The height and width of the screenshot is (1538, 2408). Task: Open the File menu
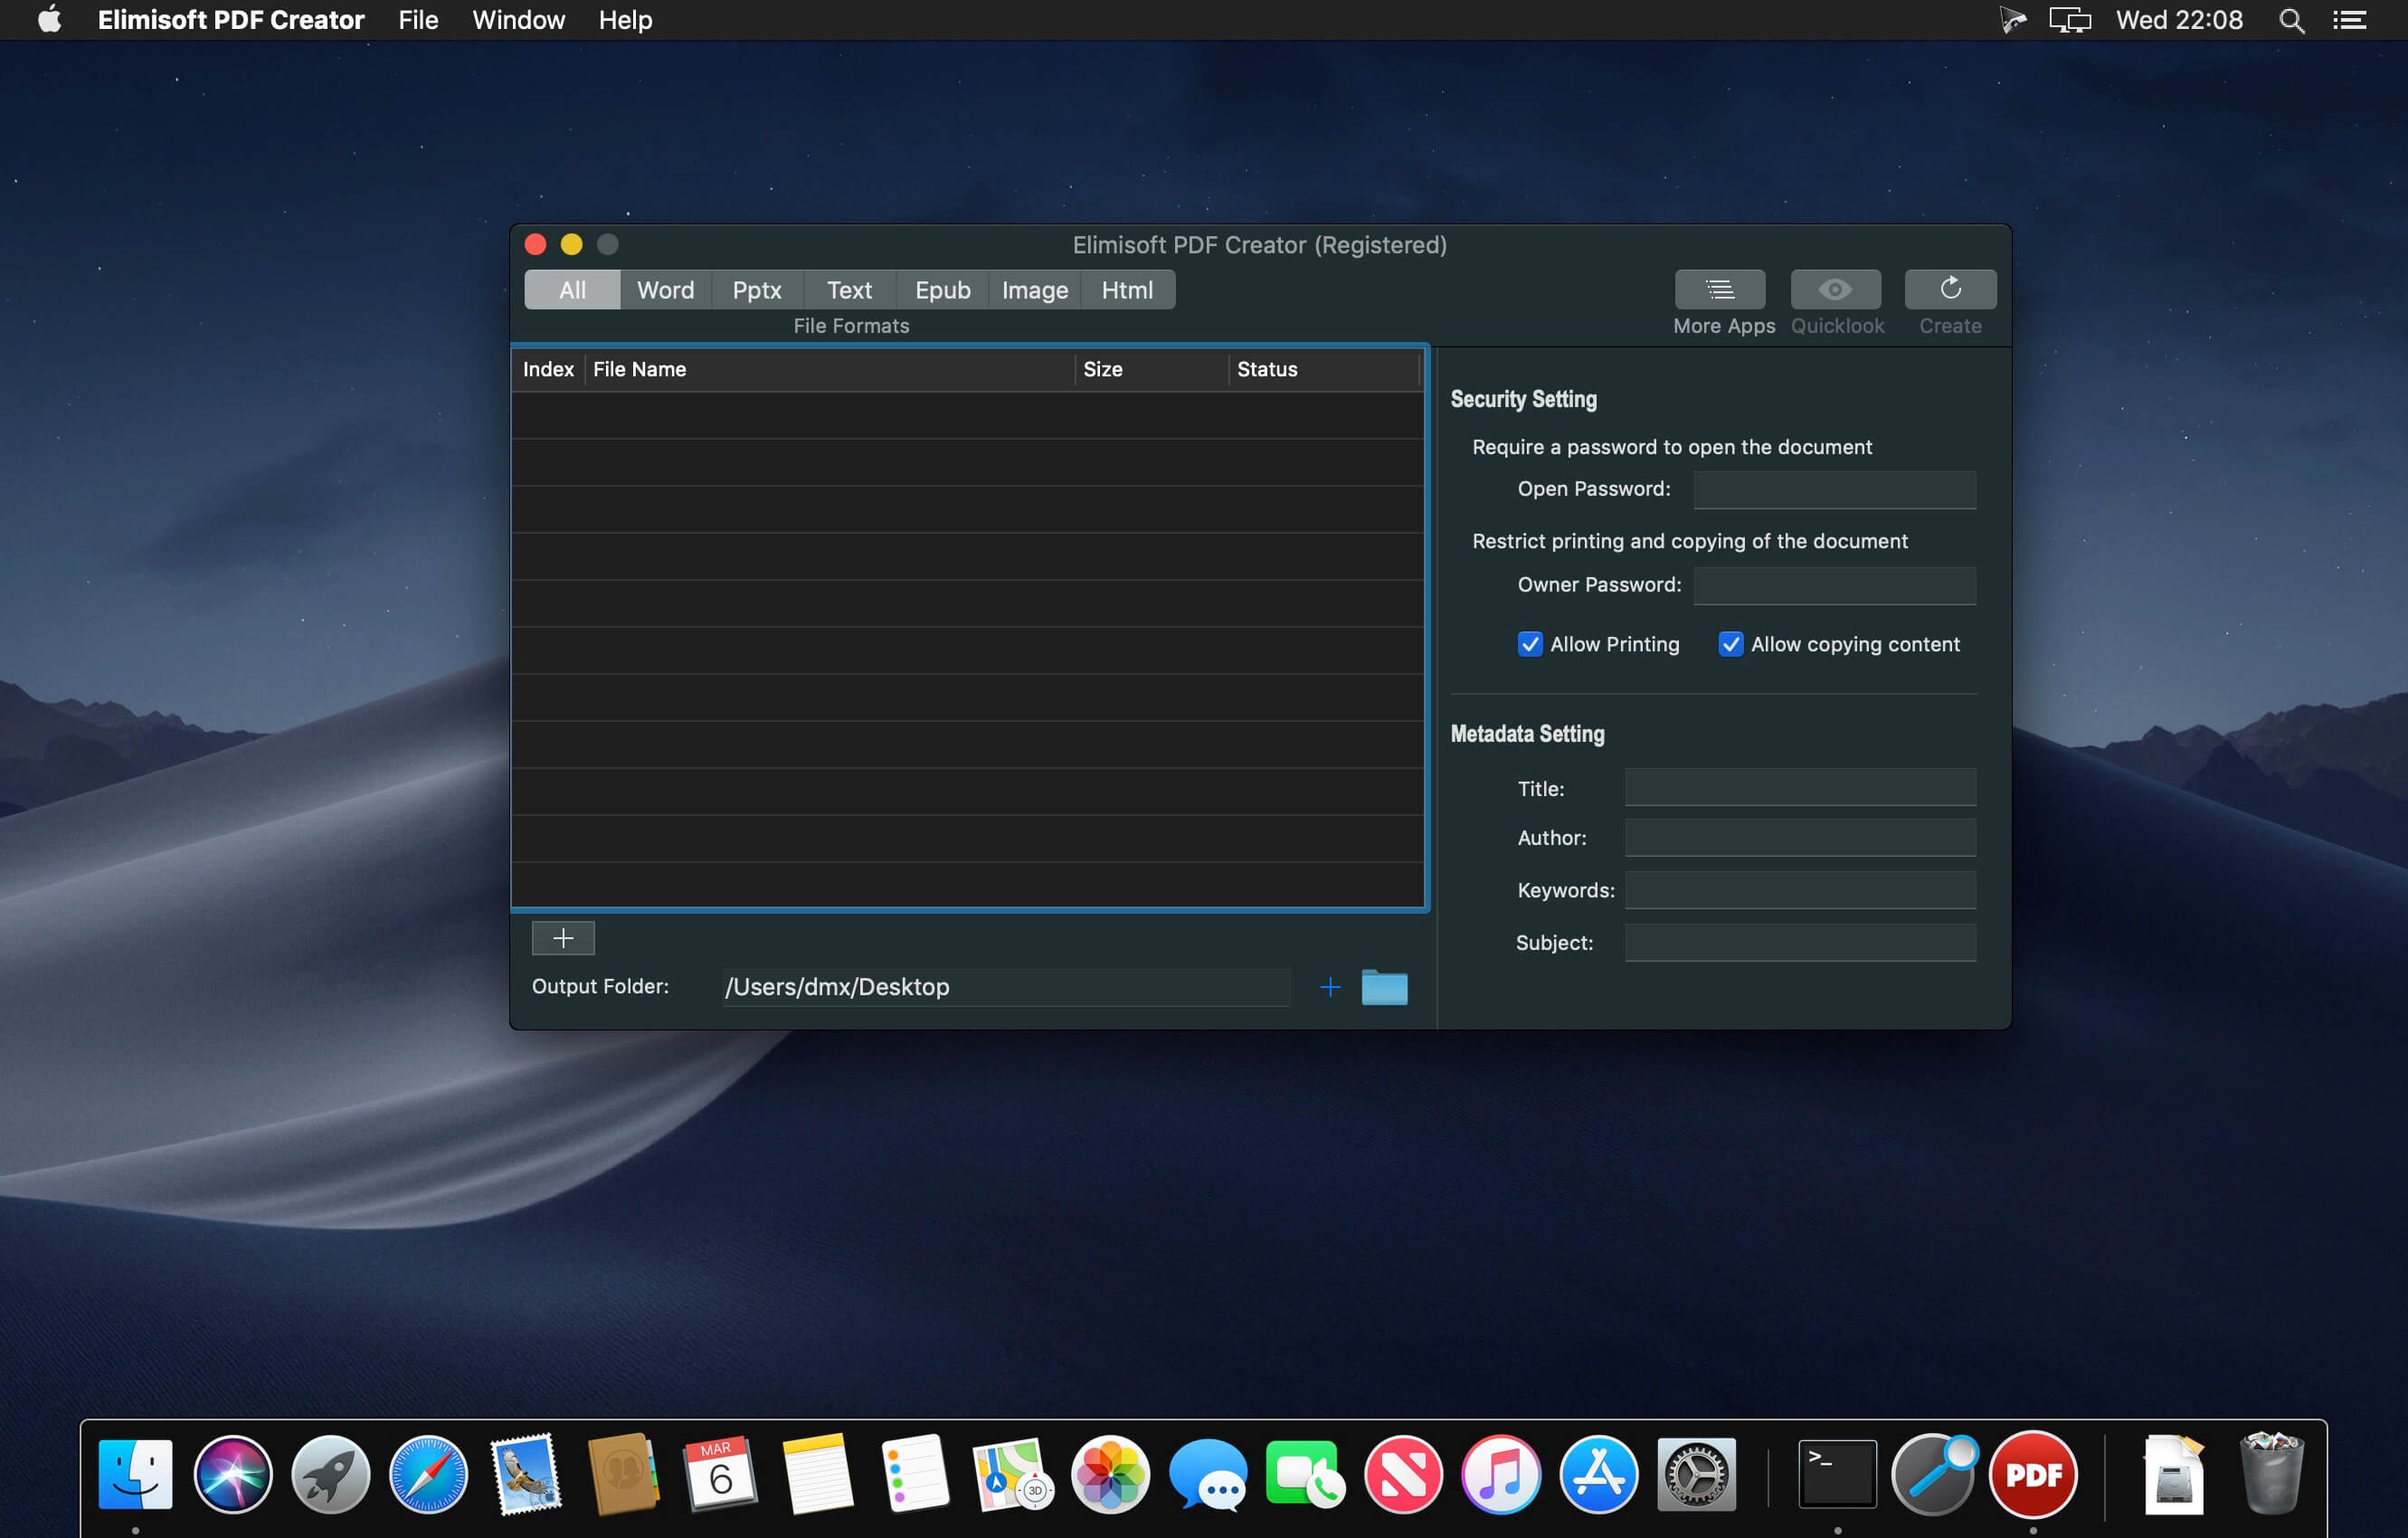[x=418, y=20]
